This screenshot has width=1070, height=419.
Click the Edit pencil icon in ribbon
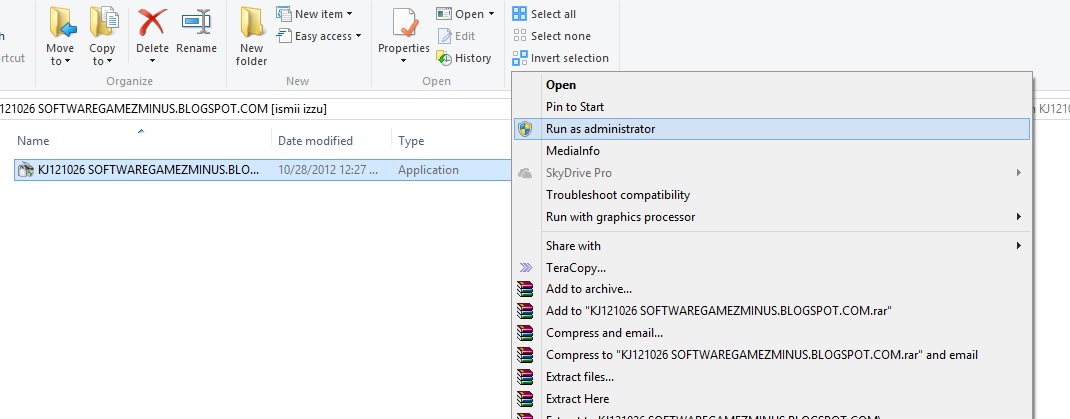[444, 36]
